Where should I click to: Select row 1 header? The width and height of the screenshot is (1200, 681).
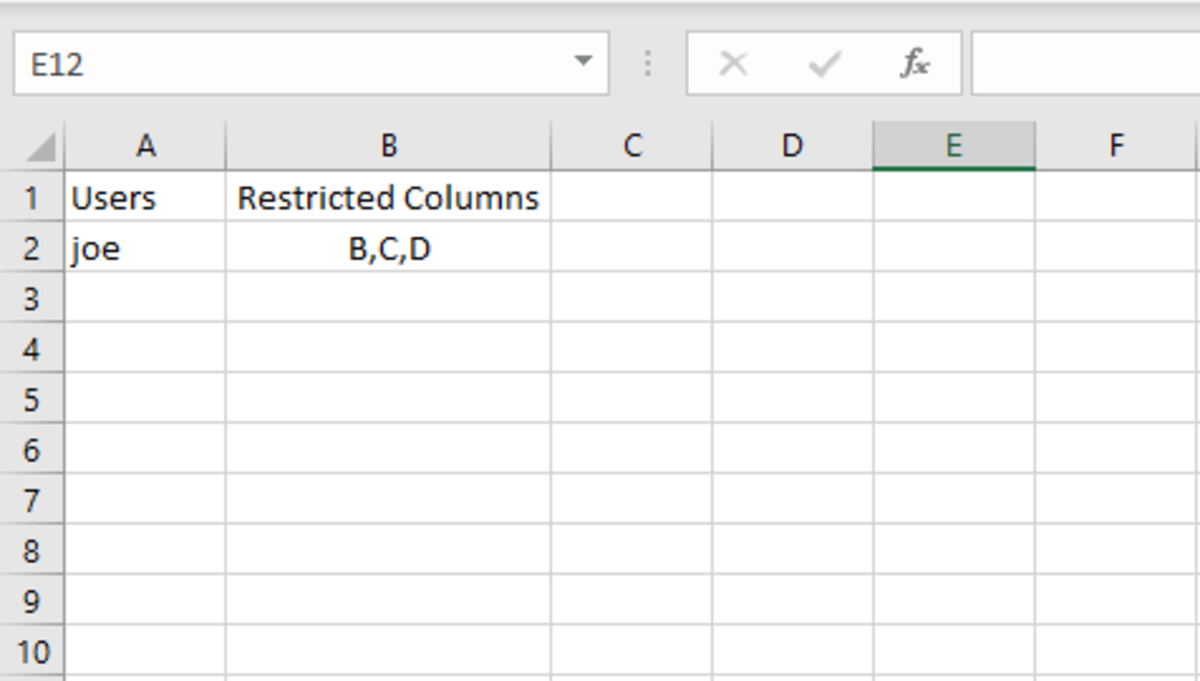coord(32,198)
